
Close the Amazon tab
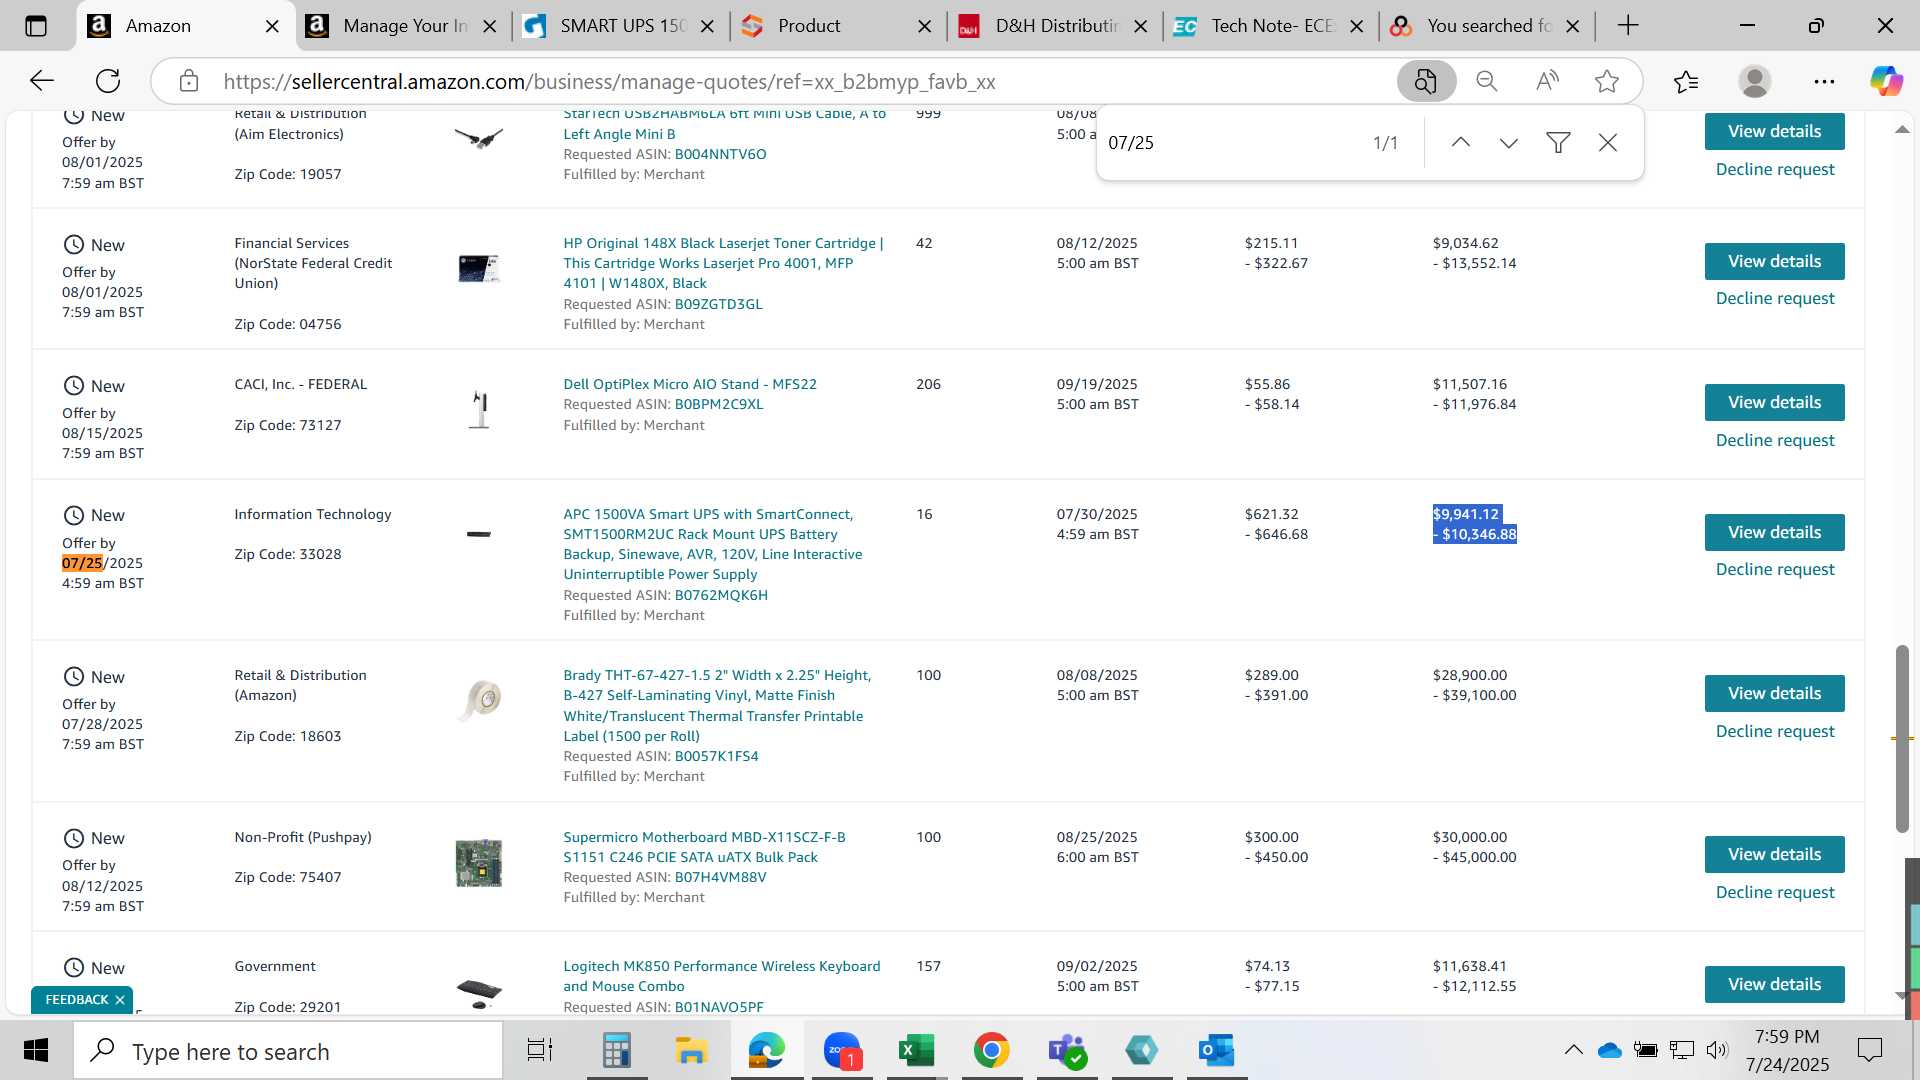pos(272,27)
